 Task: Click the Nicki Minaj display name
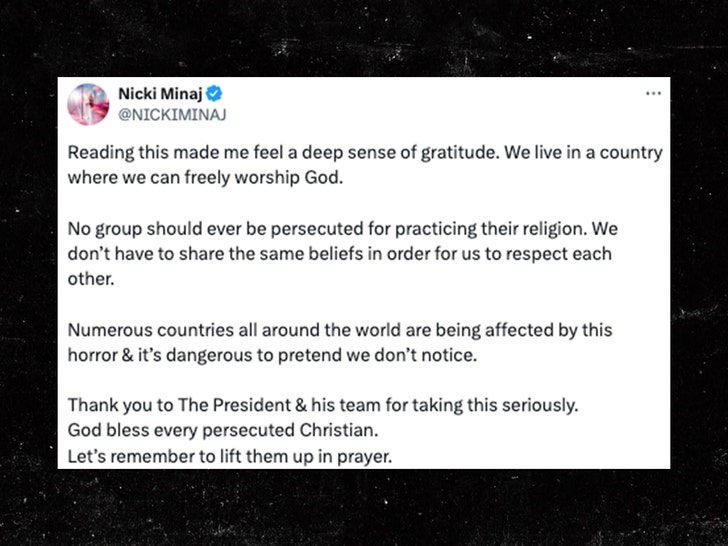click(x=159, y=94)
